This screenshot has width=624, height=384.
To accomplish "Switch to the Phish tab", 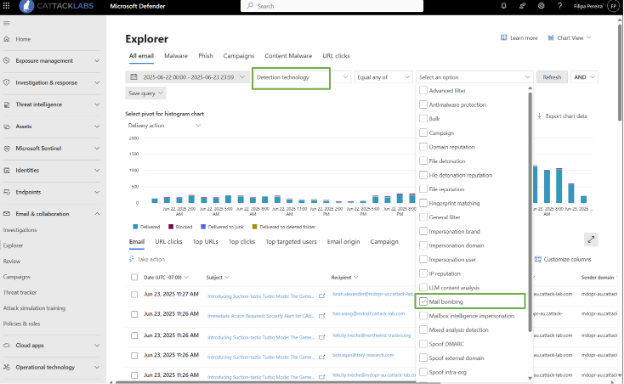I will pyautogui.click(x=205, y=56).
